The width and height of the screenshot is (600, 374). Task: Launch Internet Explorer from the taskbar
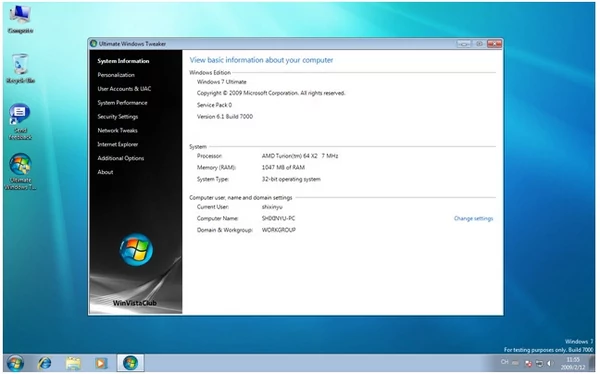click(44, 363)
